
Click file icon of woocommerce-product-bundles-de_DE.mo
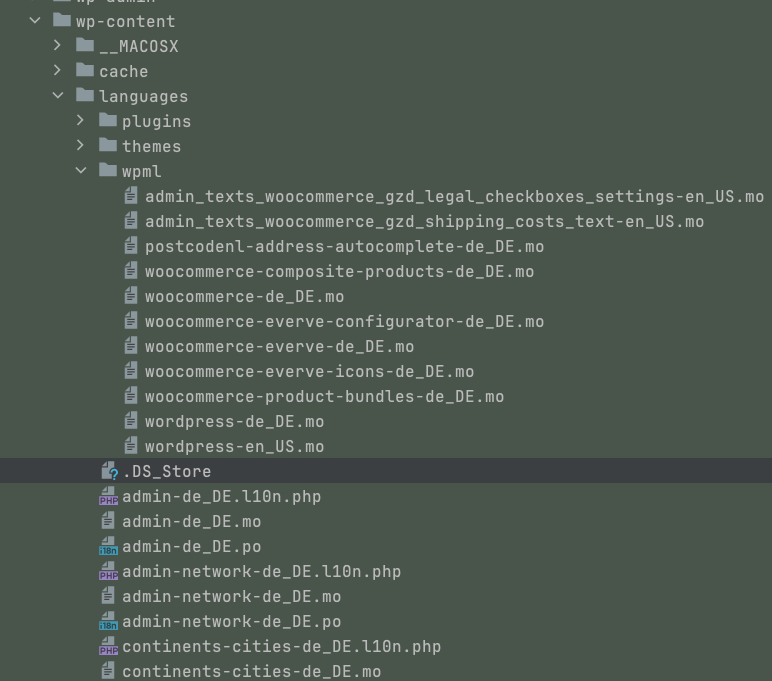click(131, 396)
